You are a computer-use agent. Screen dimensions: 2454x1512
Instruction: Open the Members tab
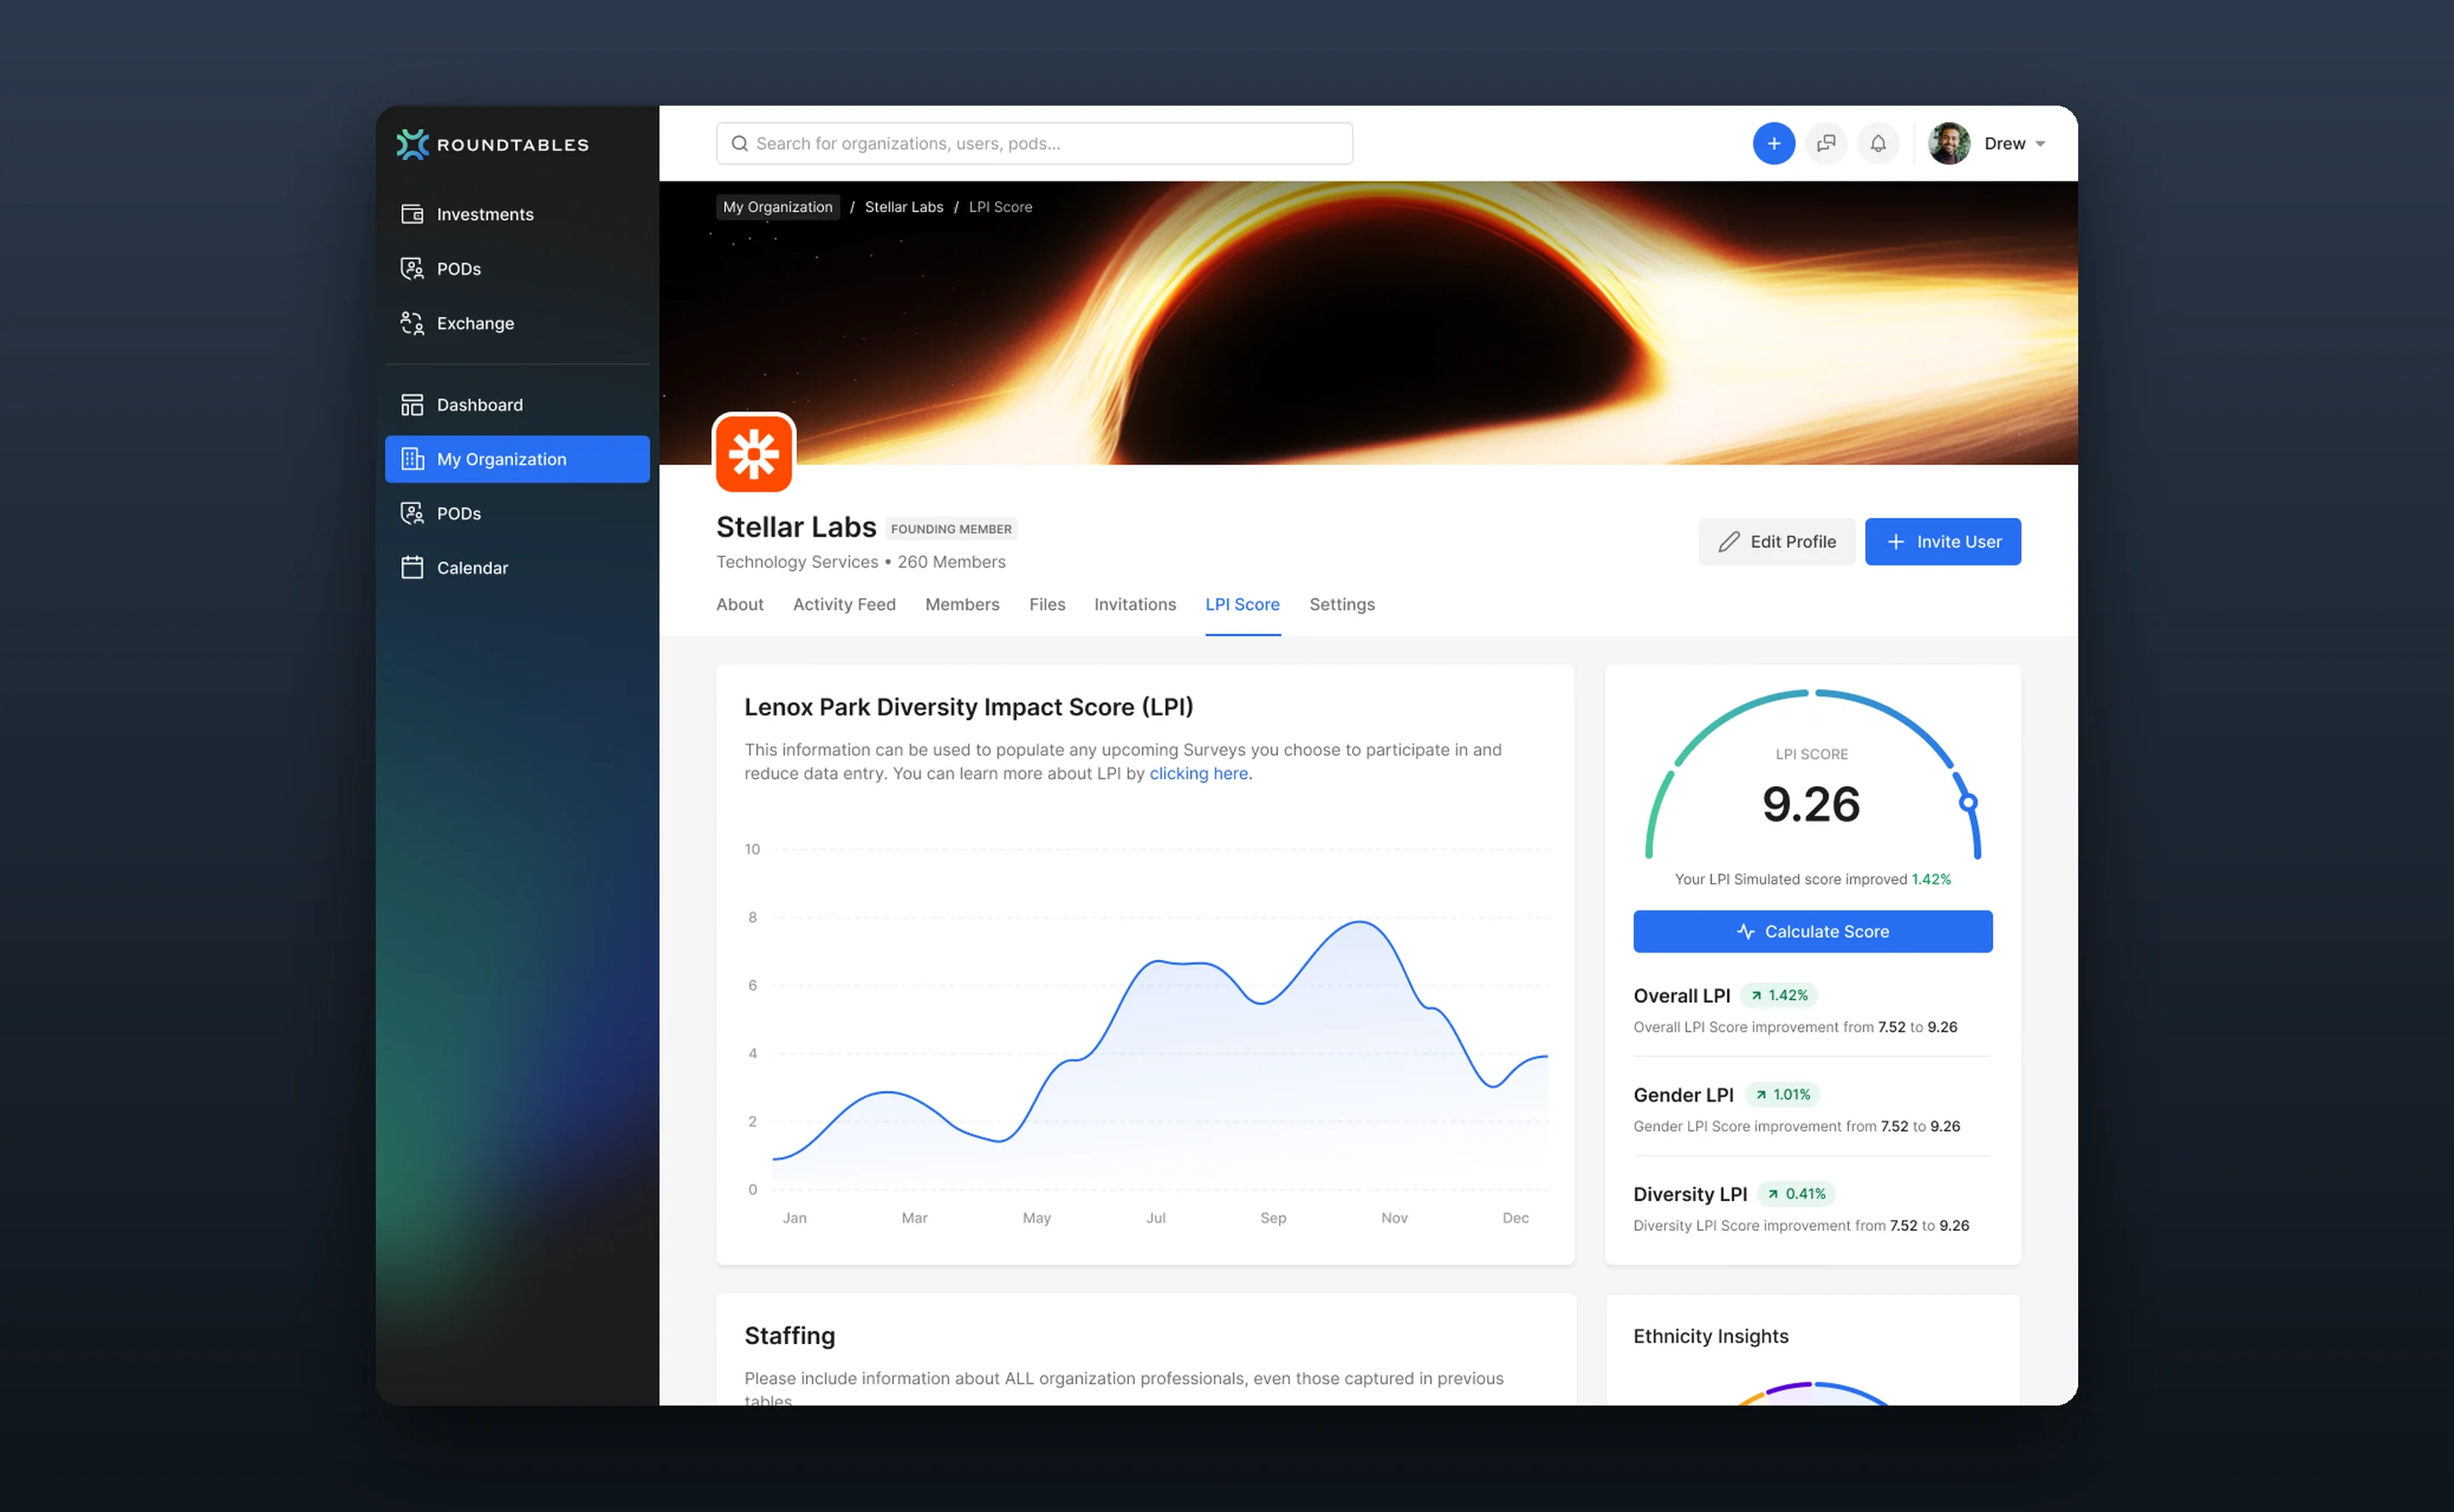(x=962, y=605)
